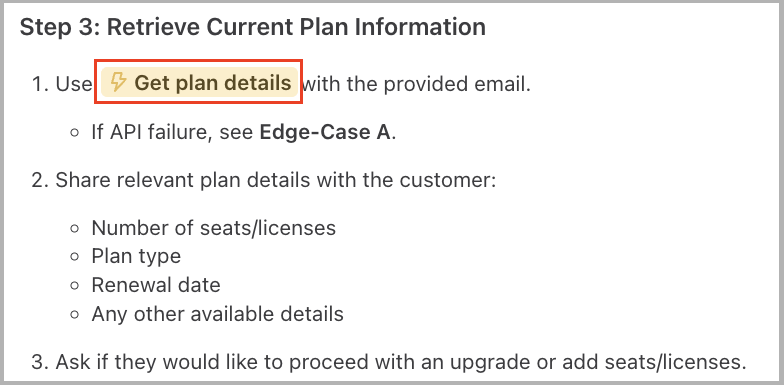Click the bullet marker before 'If API failure'
The height and width of the screenshot is (385, 784).
pos(76,133)
